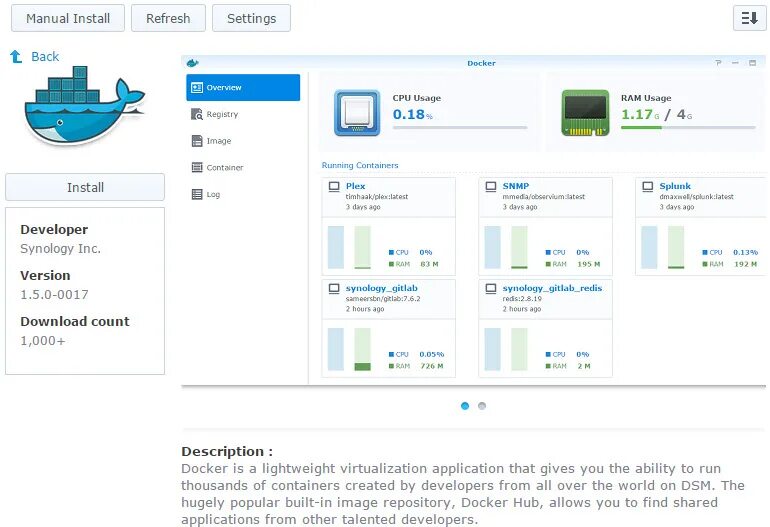Click the sort order icon button
Image resolution: width=770 pixels, height=527 pixels.
click(x=749, y=18)
